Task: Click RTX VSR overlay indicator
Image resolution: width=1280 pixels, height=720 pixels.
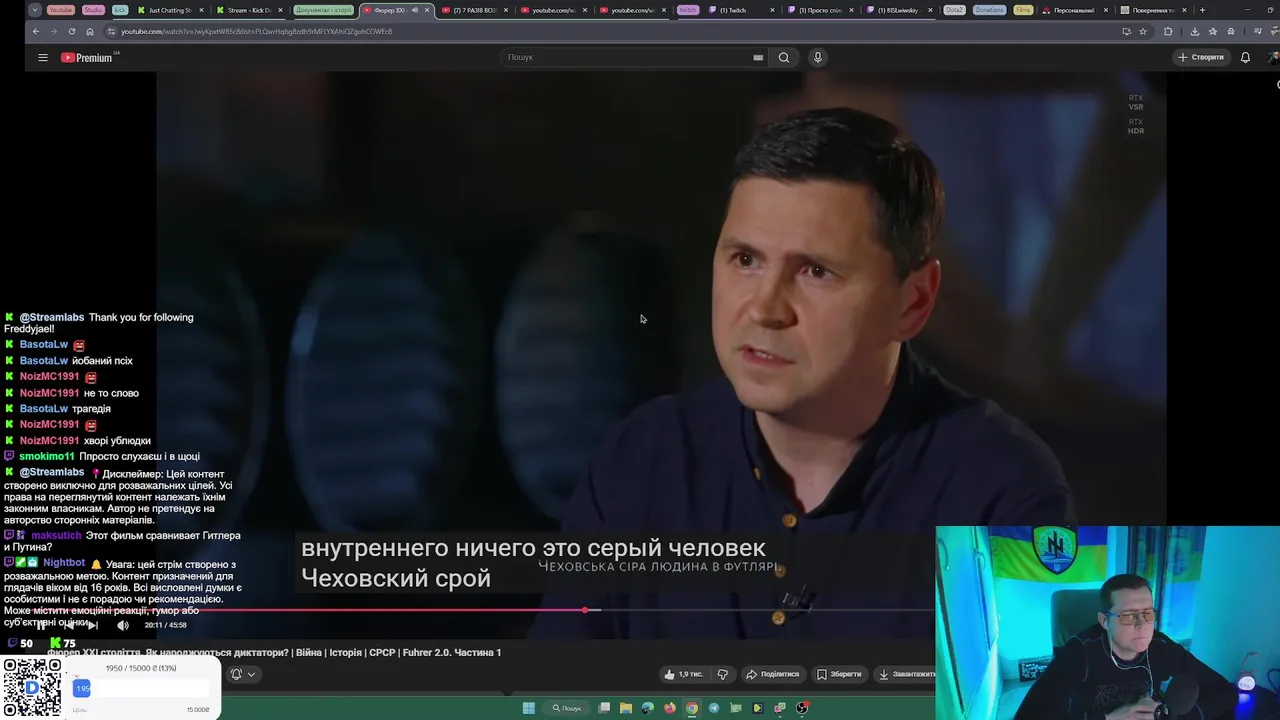Action: (1136, 102)
